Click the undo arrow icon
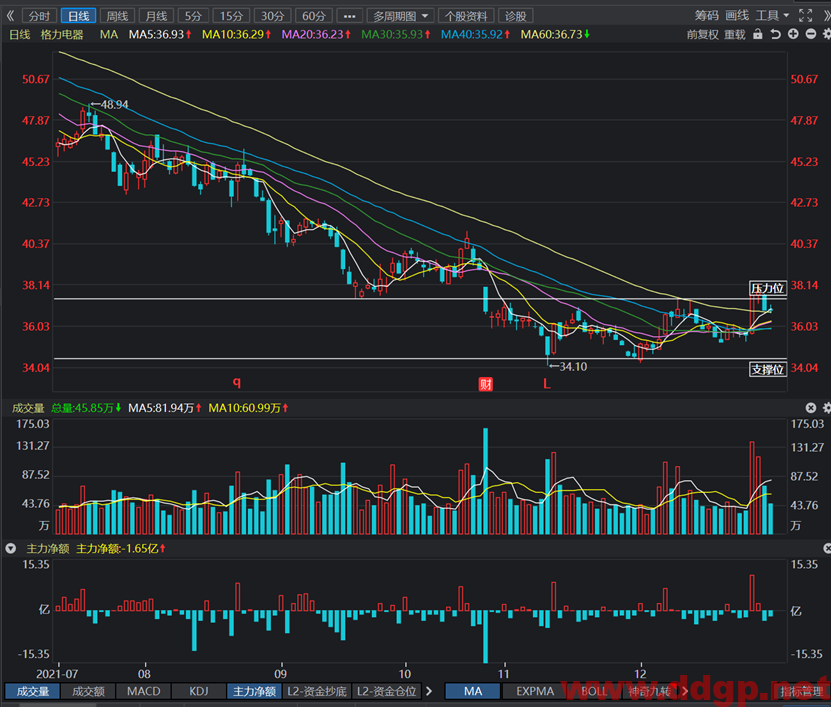The height and width of the screenshot is (707, 831). [x=776, y=34]
